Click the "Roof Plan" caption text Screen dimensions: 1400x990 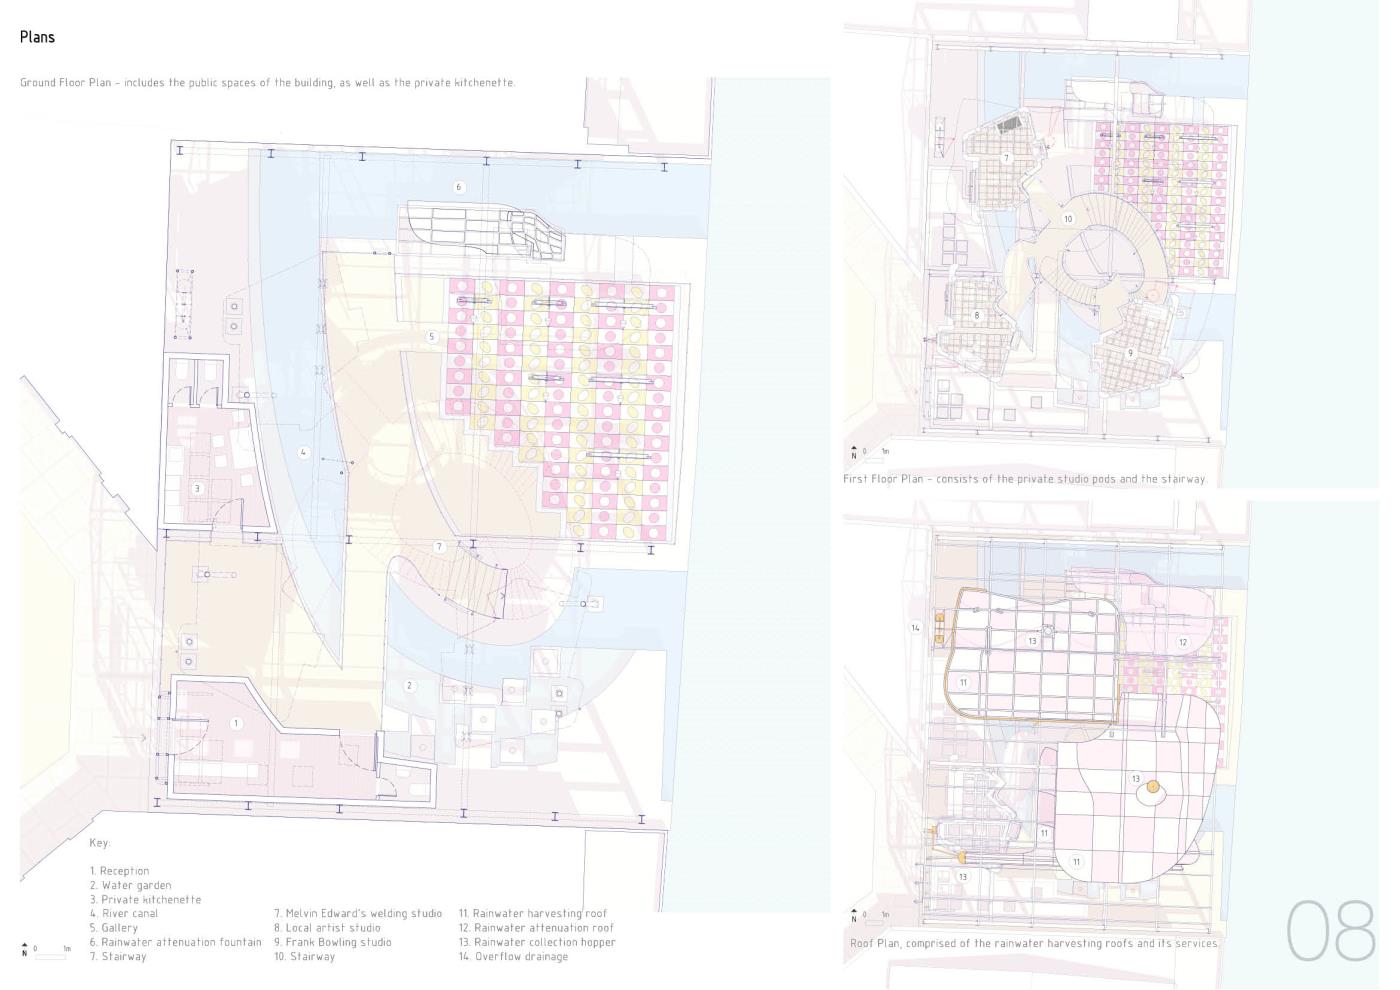pyautogui.click(x=1034, y=943)
